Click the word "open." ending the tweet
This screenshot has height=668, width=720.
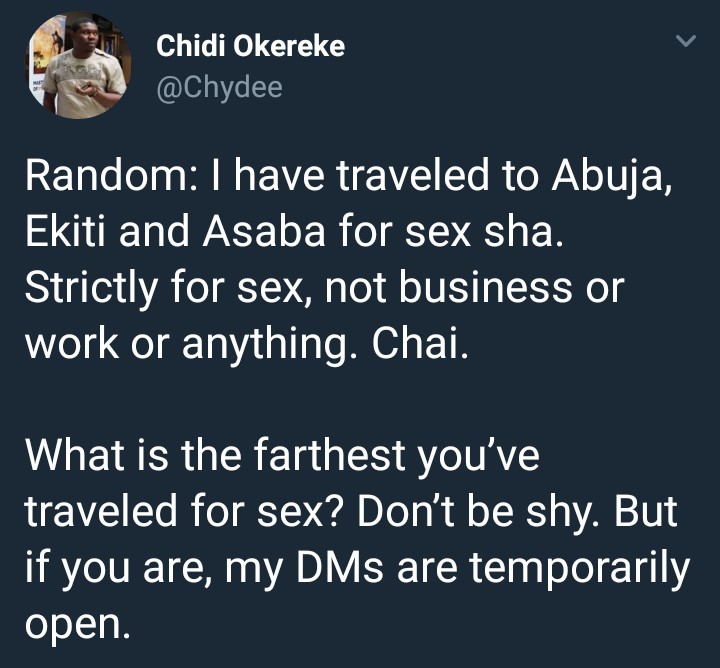click(x=78, y=625)
